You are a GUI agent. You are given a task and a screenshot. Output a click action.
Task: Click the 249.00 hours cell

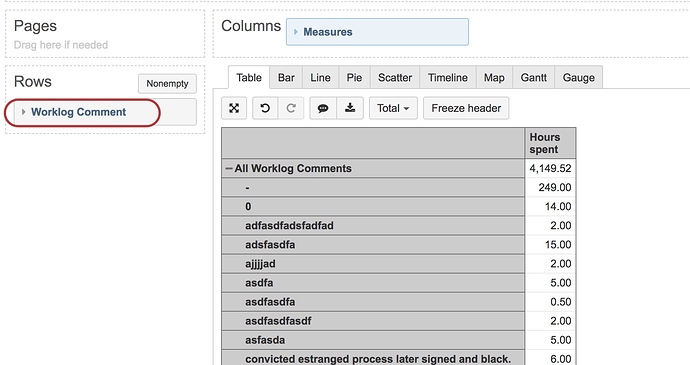point(550,188)
